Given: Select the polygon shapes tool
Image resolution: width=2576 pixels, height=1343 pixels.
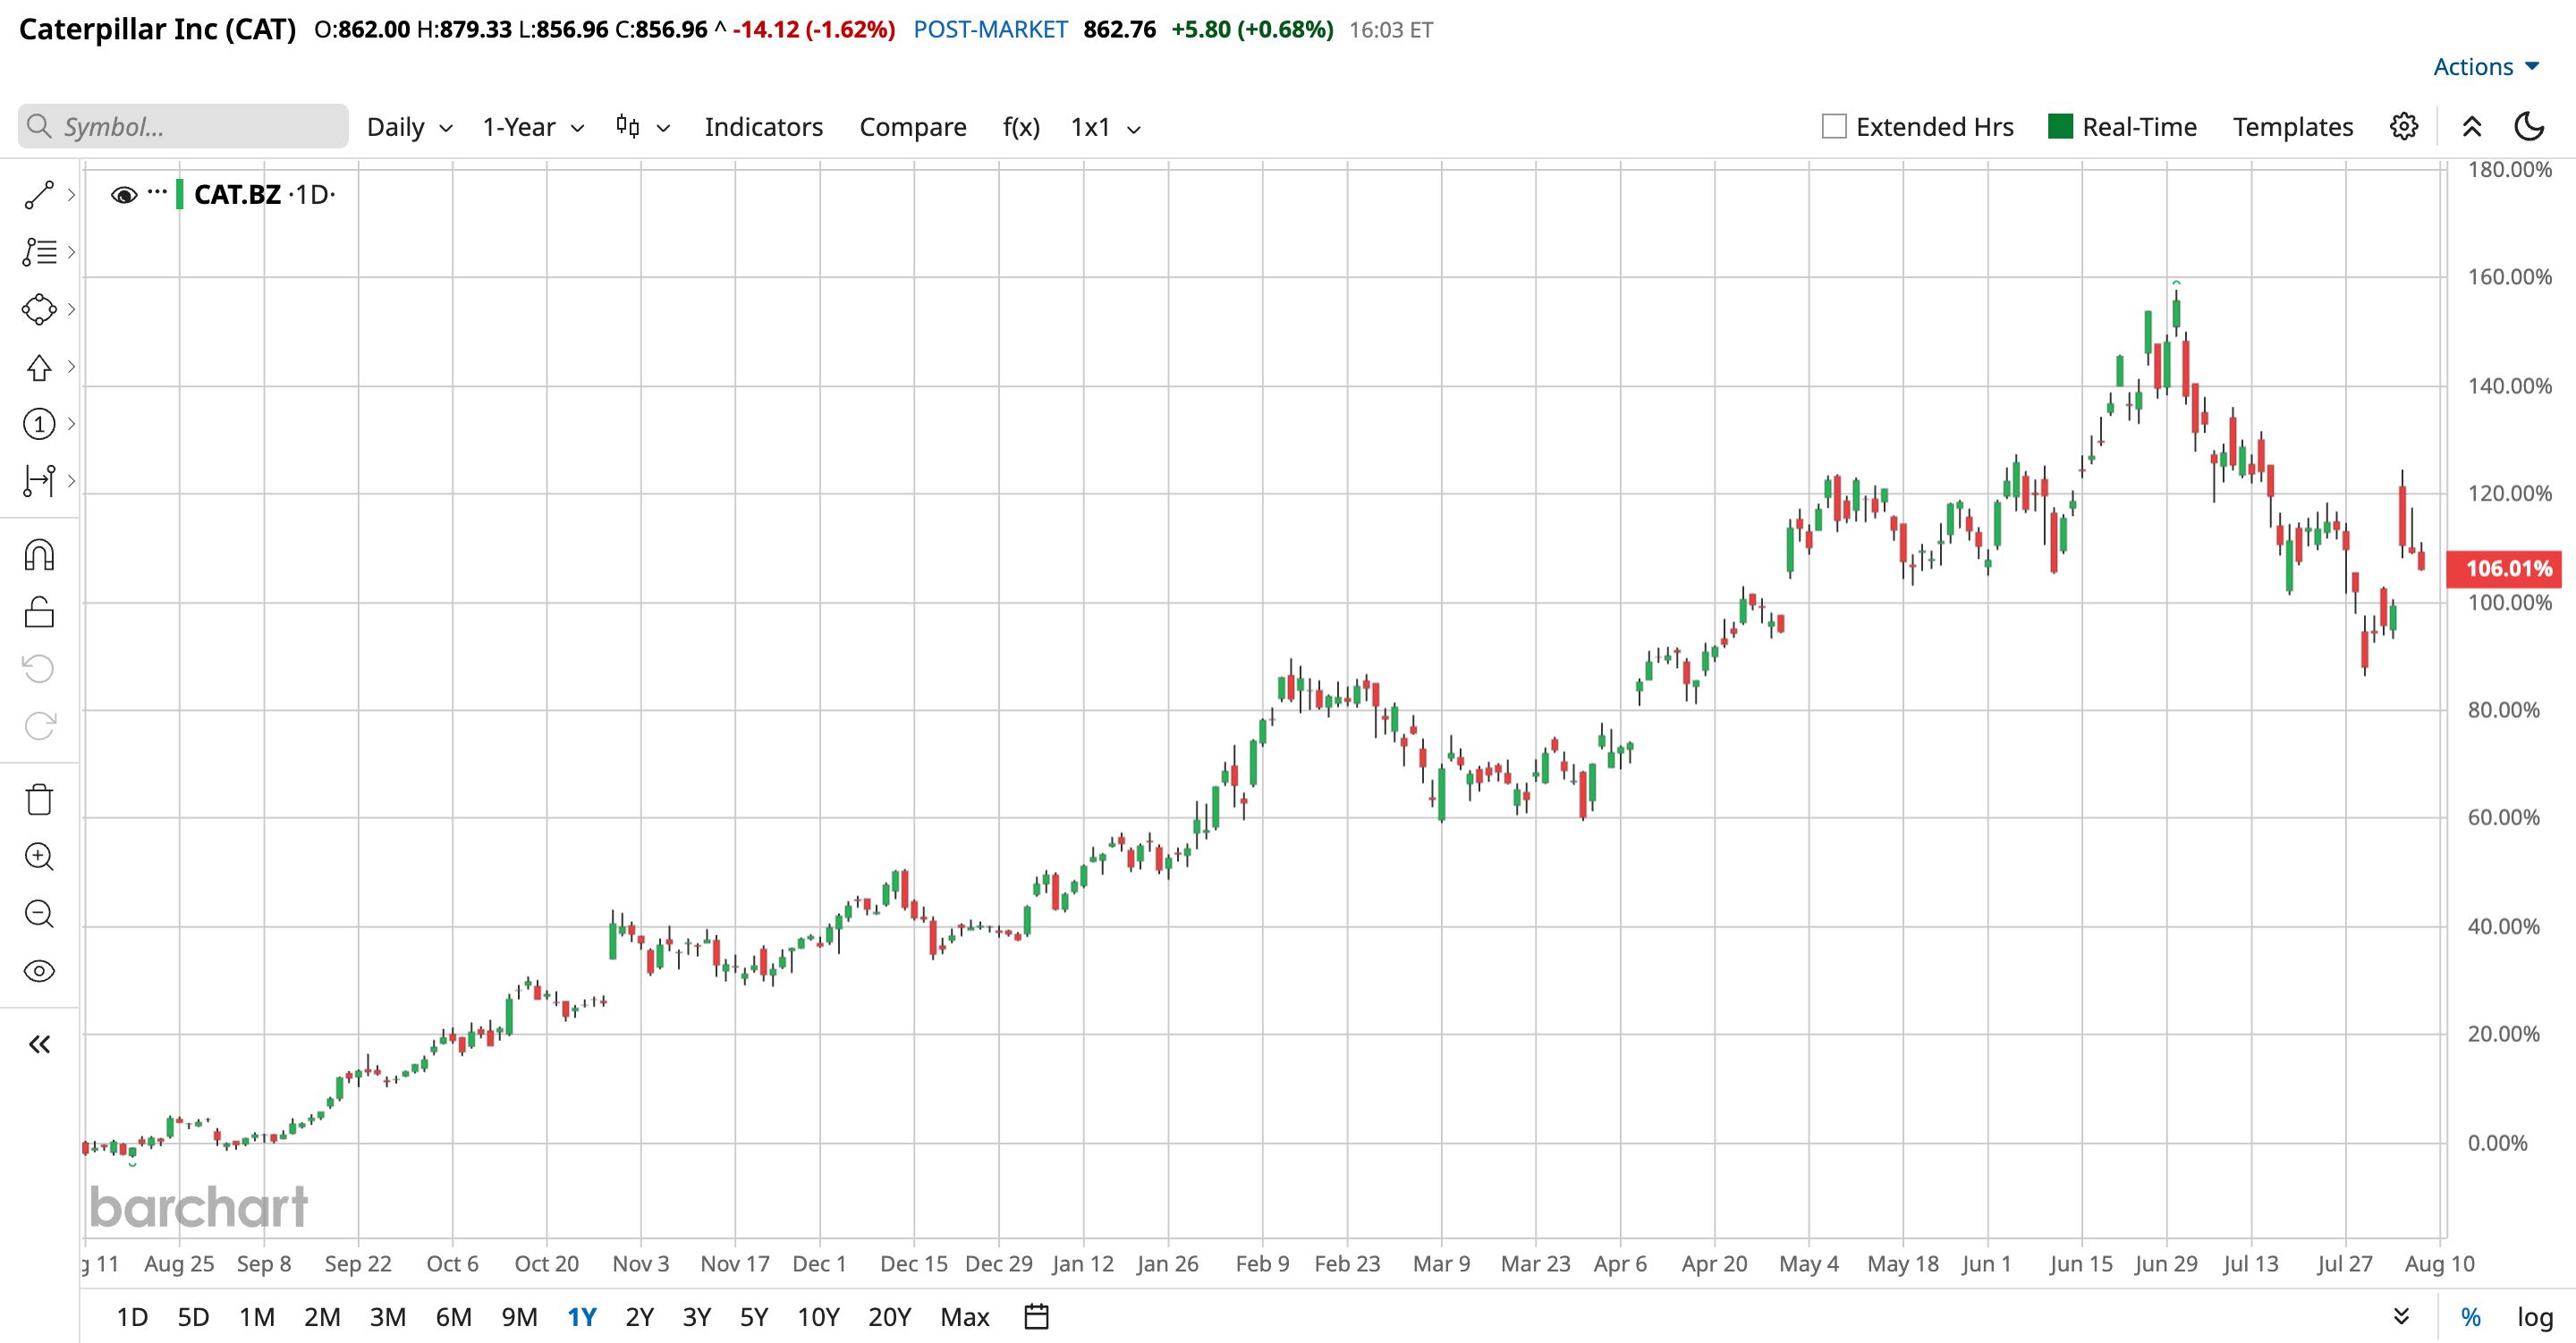Looking at the screenshot, I should [39, 309].
